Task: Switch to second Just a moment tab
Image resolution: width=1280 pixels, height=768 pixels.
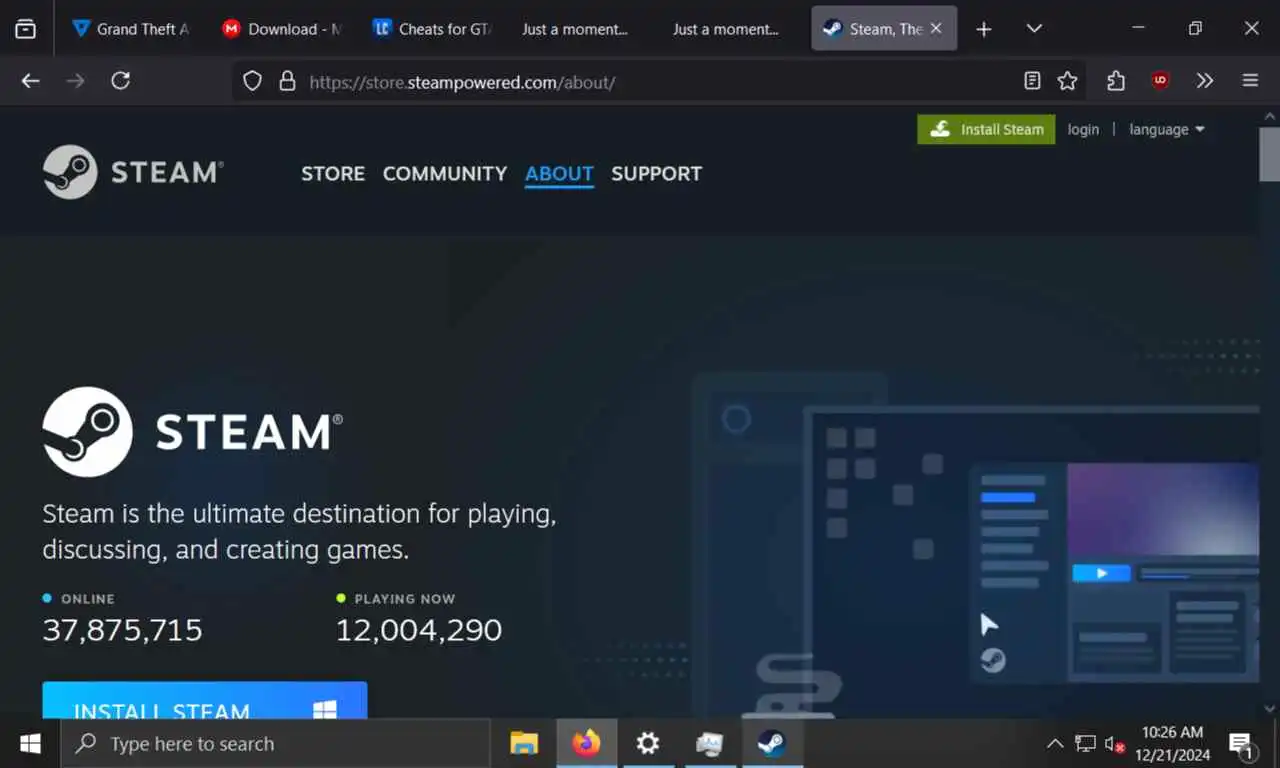Action: [x=726, y=29]
